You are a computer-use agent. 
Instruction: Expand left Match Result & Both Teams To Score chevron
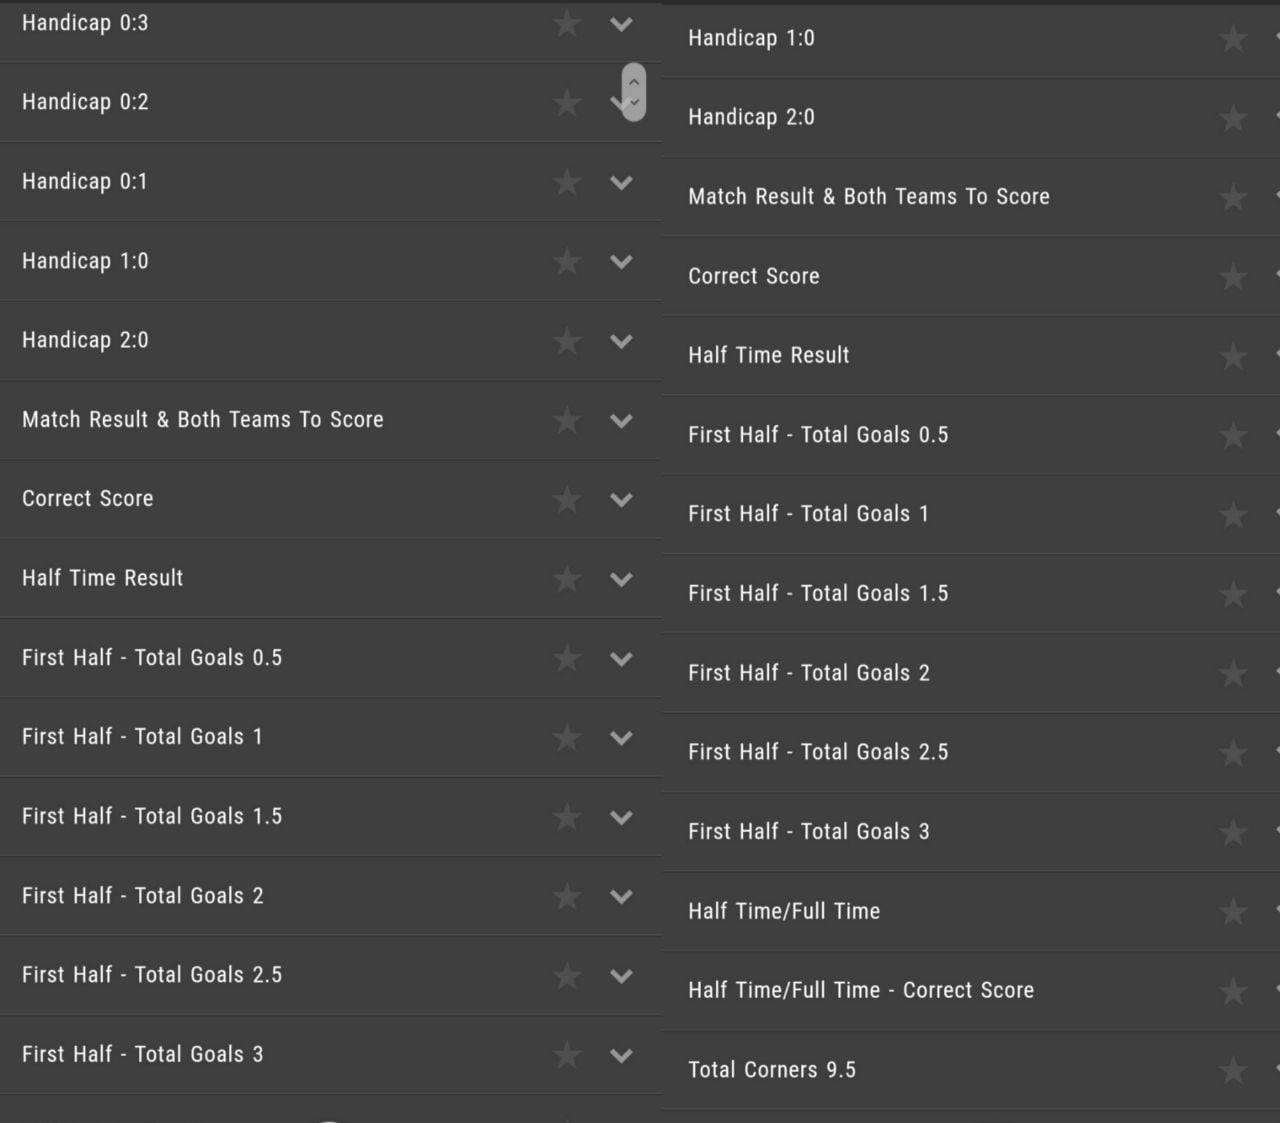click(x=621, y=421)
